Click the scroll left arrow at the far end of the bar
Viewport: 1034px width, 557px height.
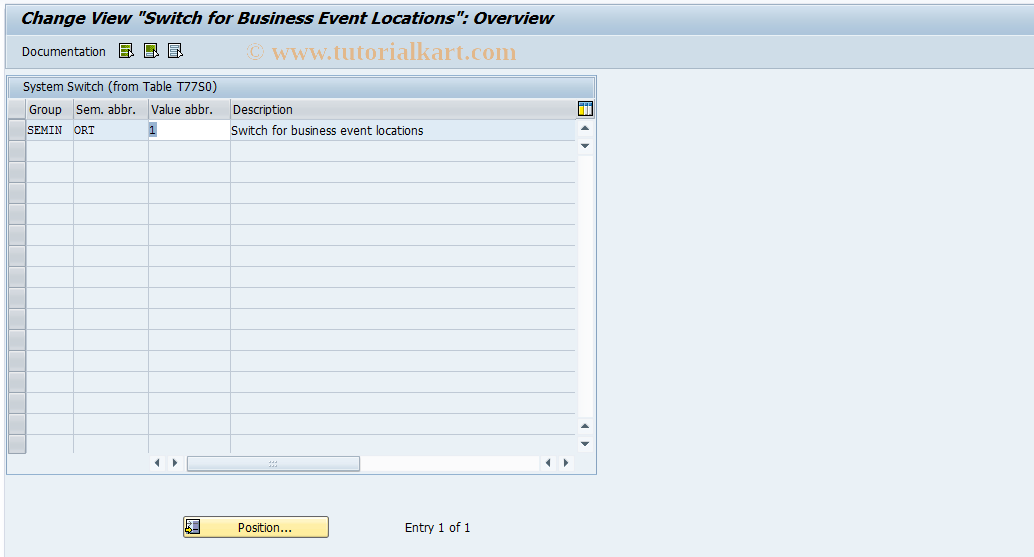pyautogui.click(x=548, y=463)
